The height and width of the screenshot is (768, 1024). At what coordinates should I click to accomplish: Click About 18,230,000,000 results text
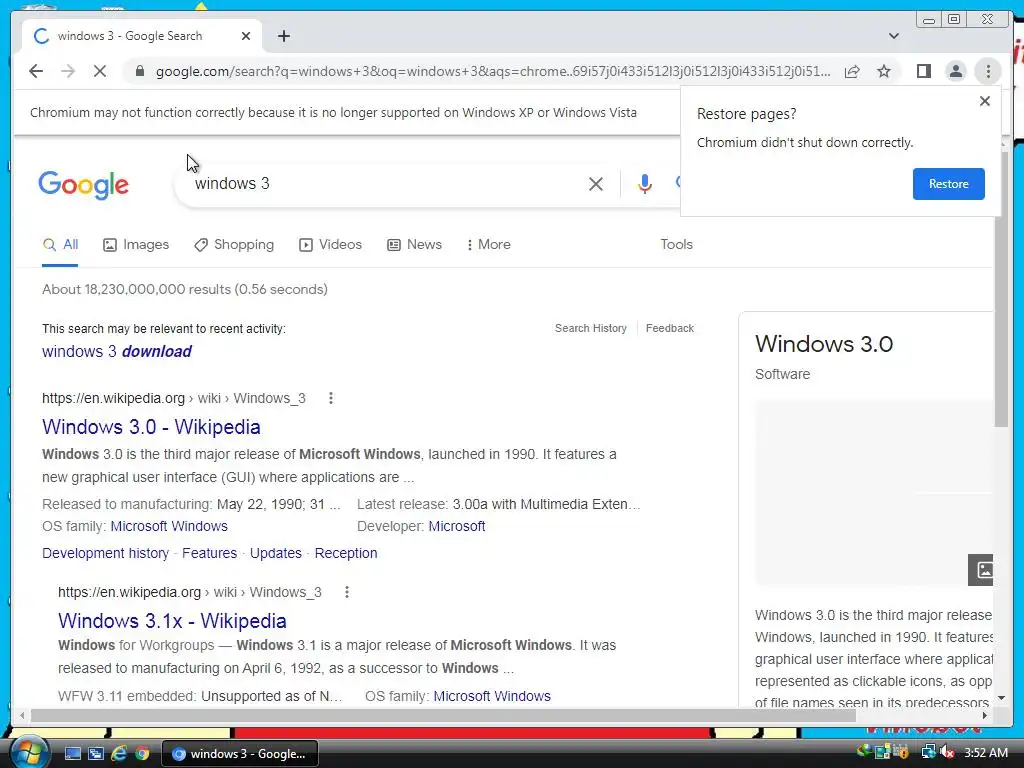185,289
